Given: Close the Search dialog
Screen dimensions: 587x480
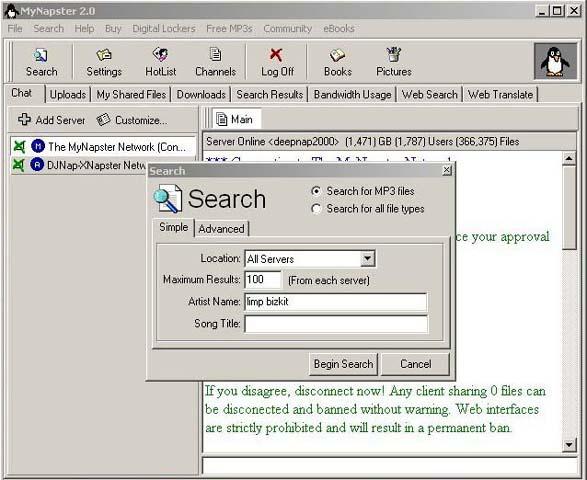Looking at the screenshot, I should click(447, 171).
